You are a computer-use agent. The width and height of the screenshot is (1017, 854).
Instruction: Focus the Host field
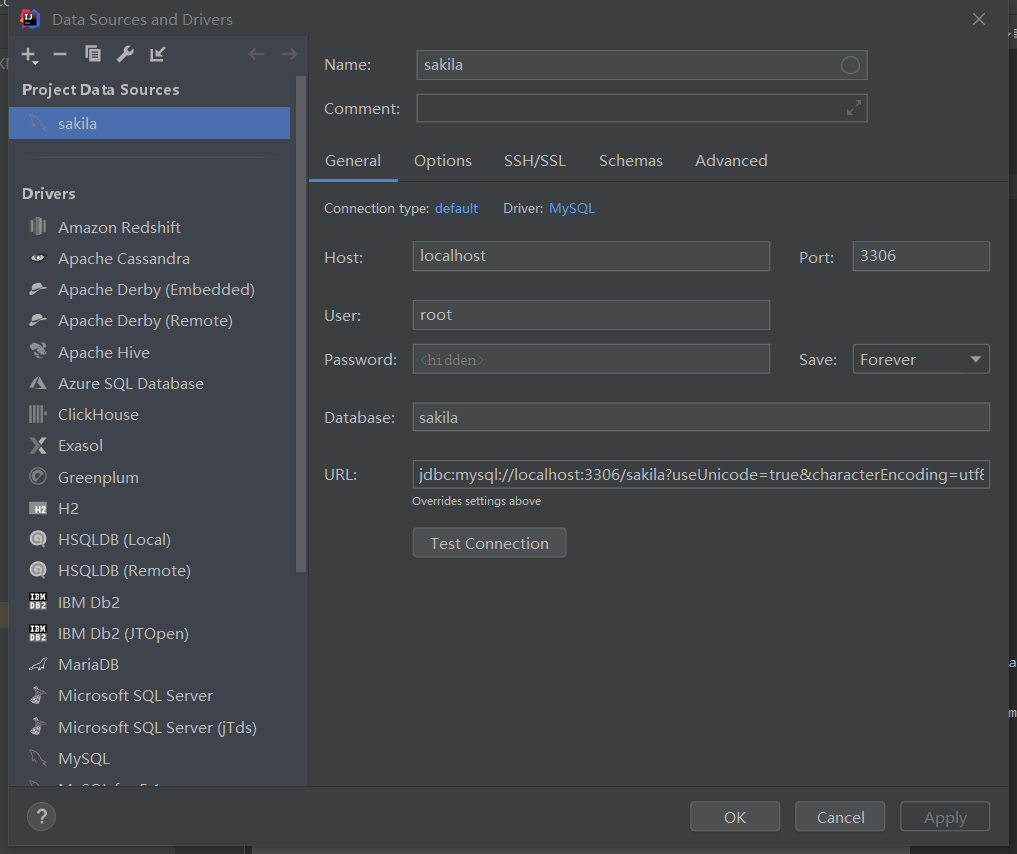point(591,256)
